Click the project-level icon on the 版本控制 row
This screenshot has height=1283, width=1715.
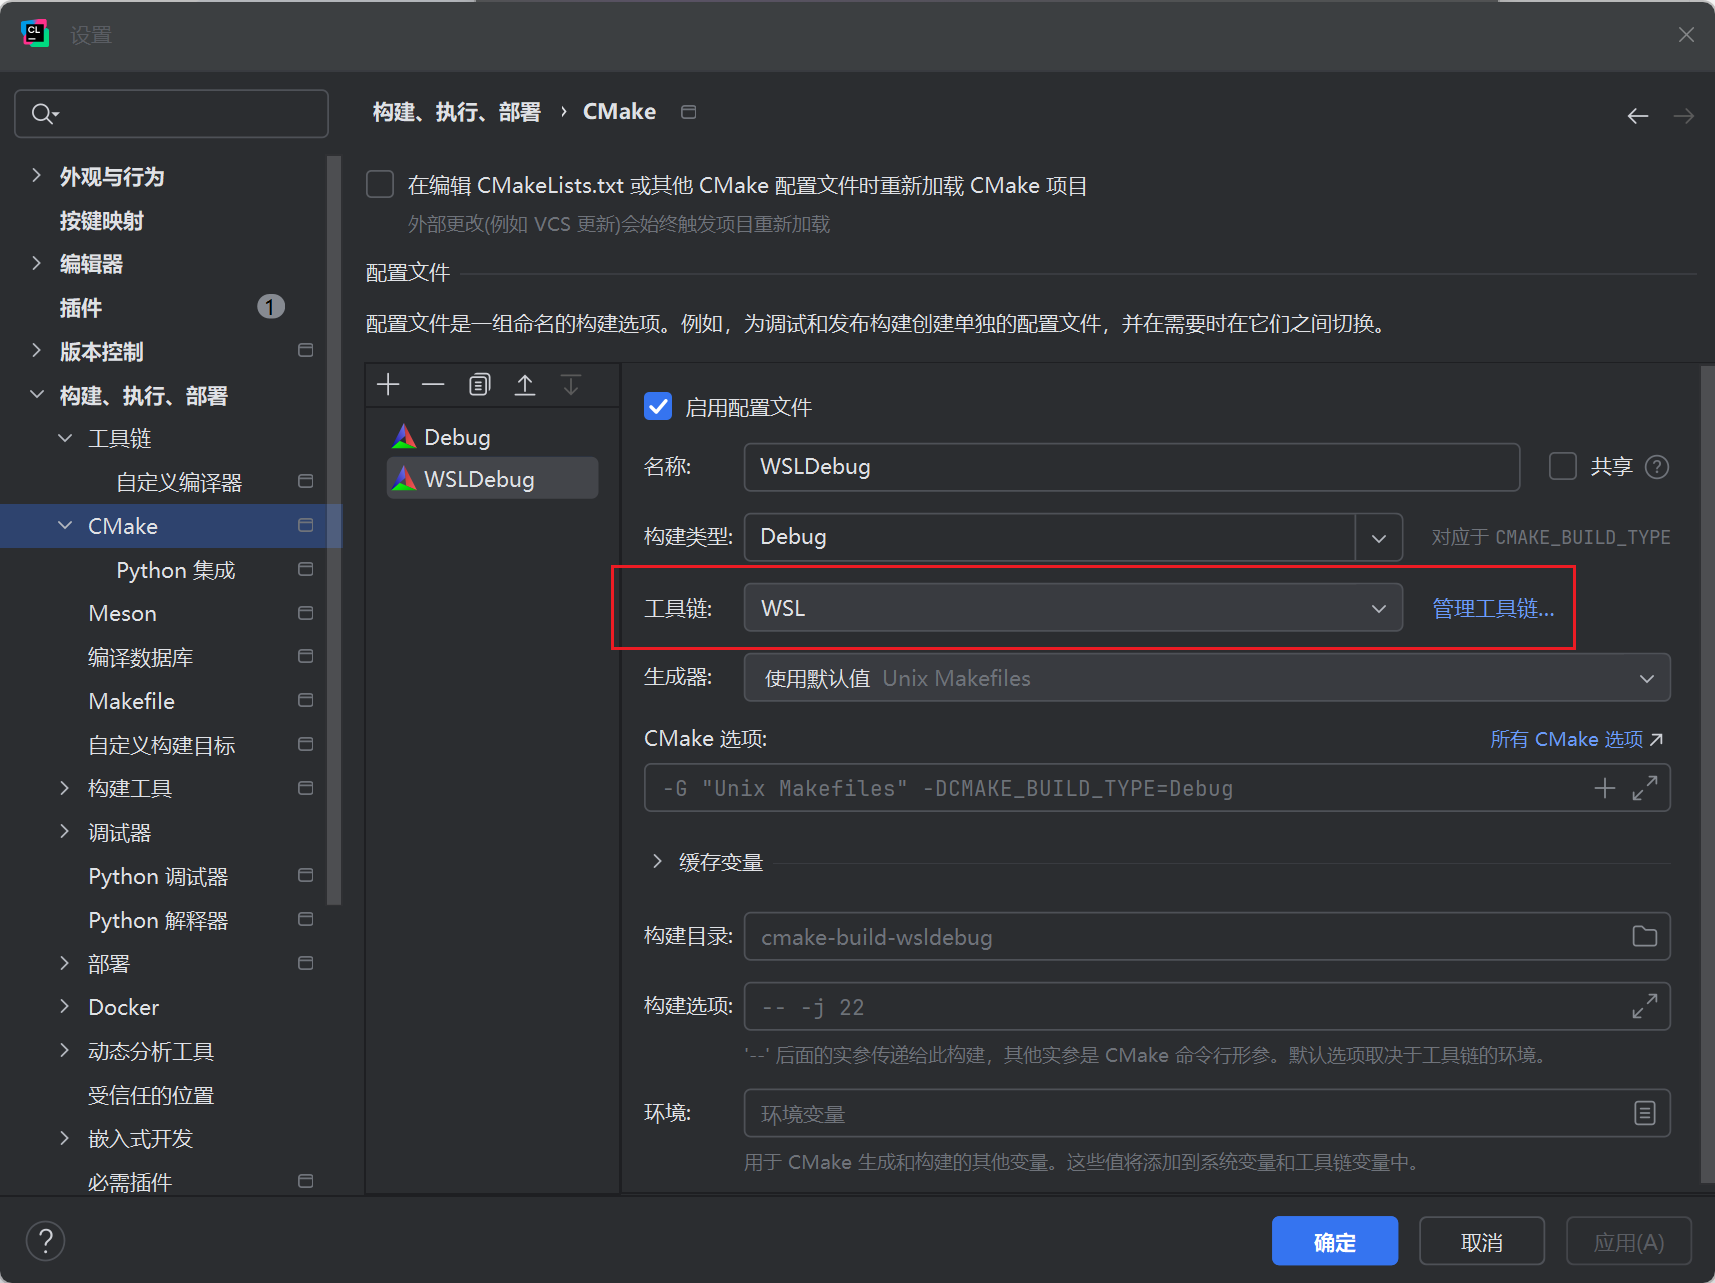306,351
